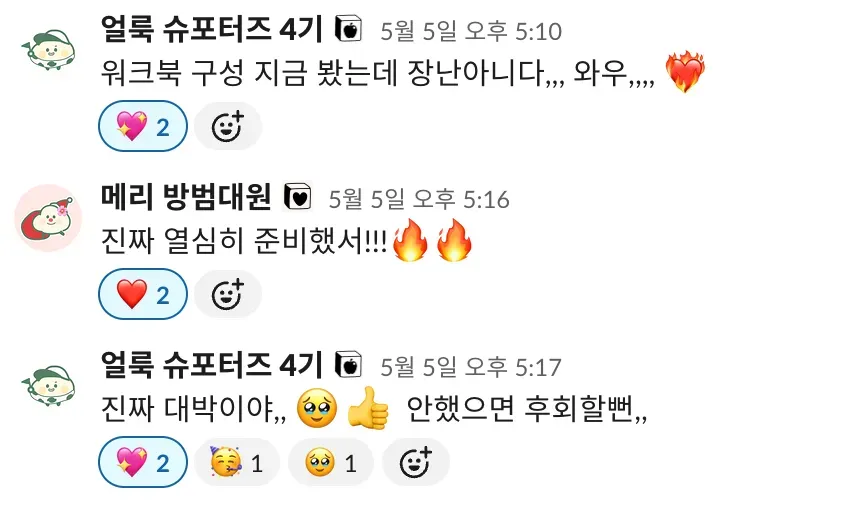The image size is (845, 508).
Task: Add a reaction to the 5:16 message
Action: (x=228, y=294)
